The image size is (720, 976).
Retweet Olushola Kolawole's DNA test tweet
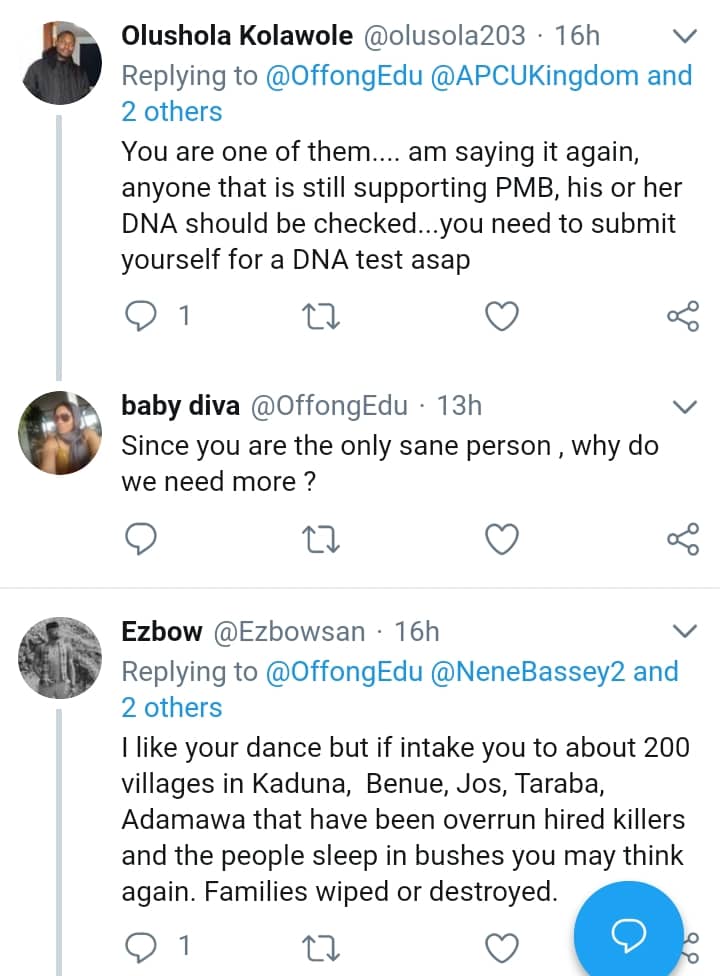coord(322,318)
